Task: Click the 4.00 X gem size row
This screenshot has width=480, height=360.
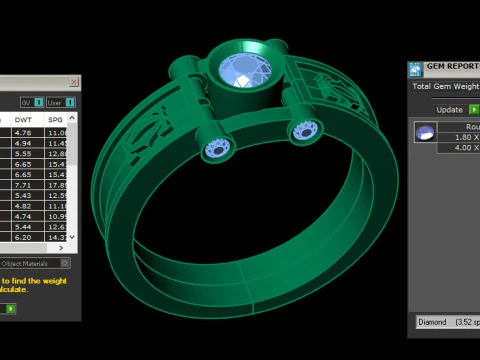Action: point(458,148)
